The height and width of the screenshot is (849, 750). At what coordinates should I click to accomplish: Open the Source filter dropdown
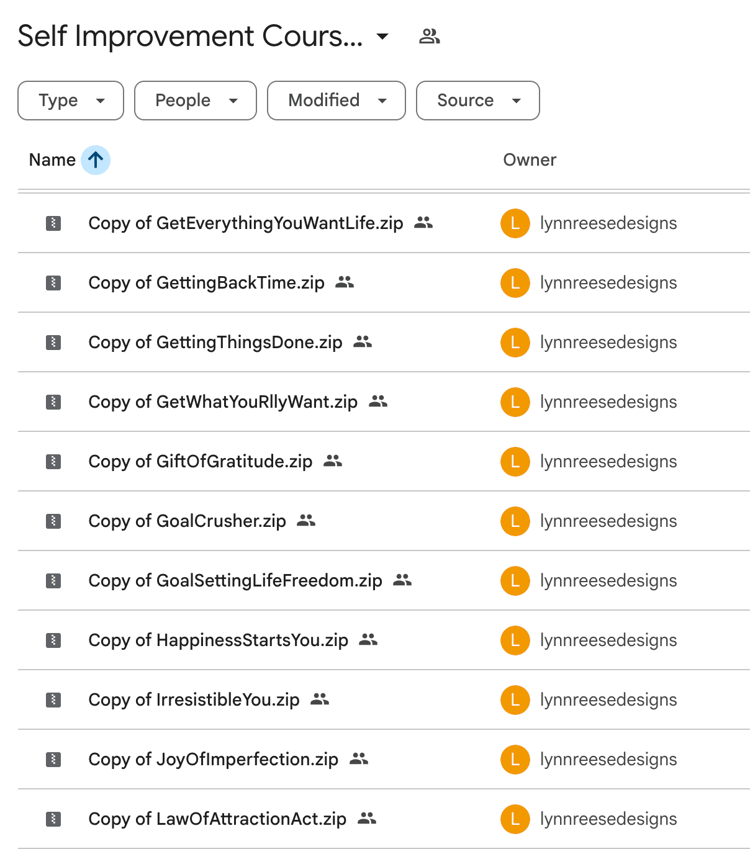coord(478,101)
